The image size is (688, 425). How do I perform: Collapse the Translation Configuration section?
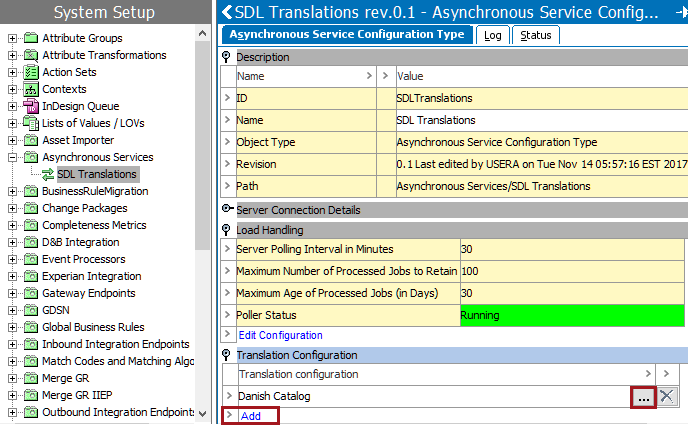(227, 355)
